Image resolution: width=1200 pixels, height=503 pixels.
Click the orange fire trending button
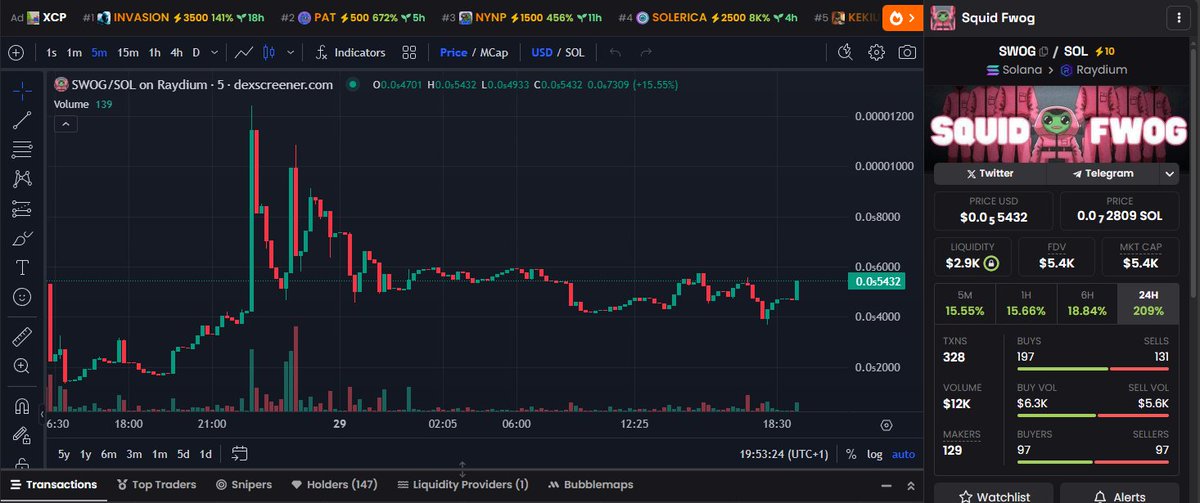903,17
